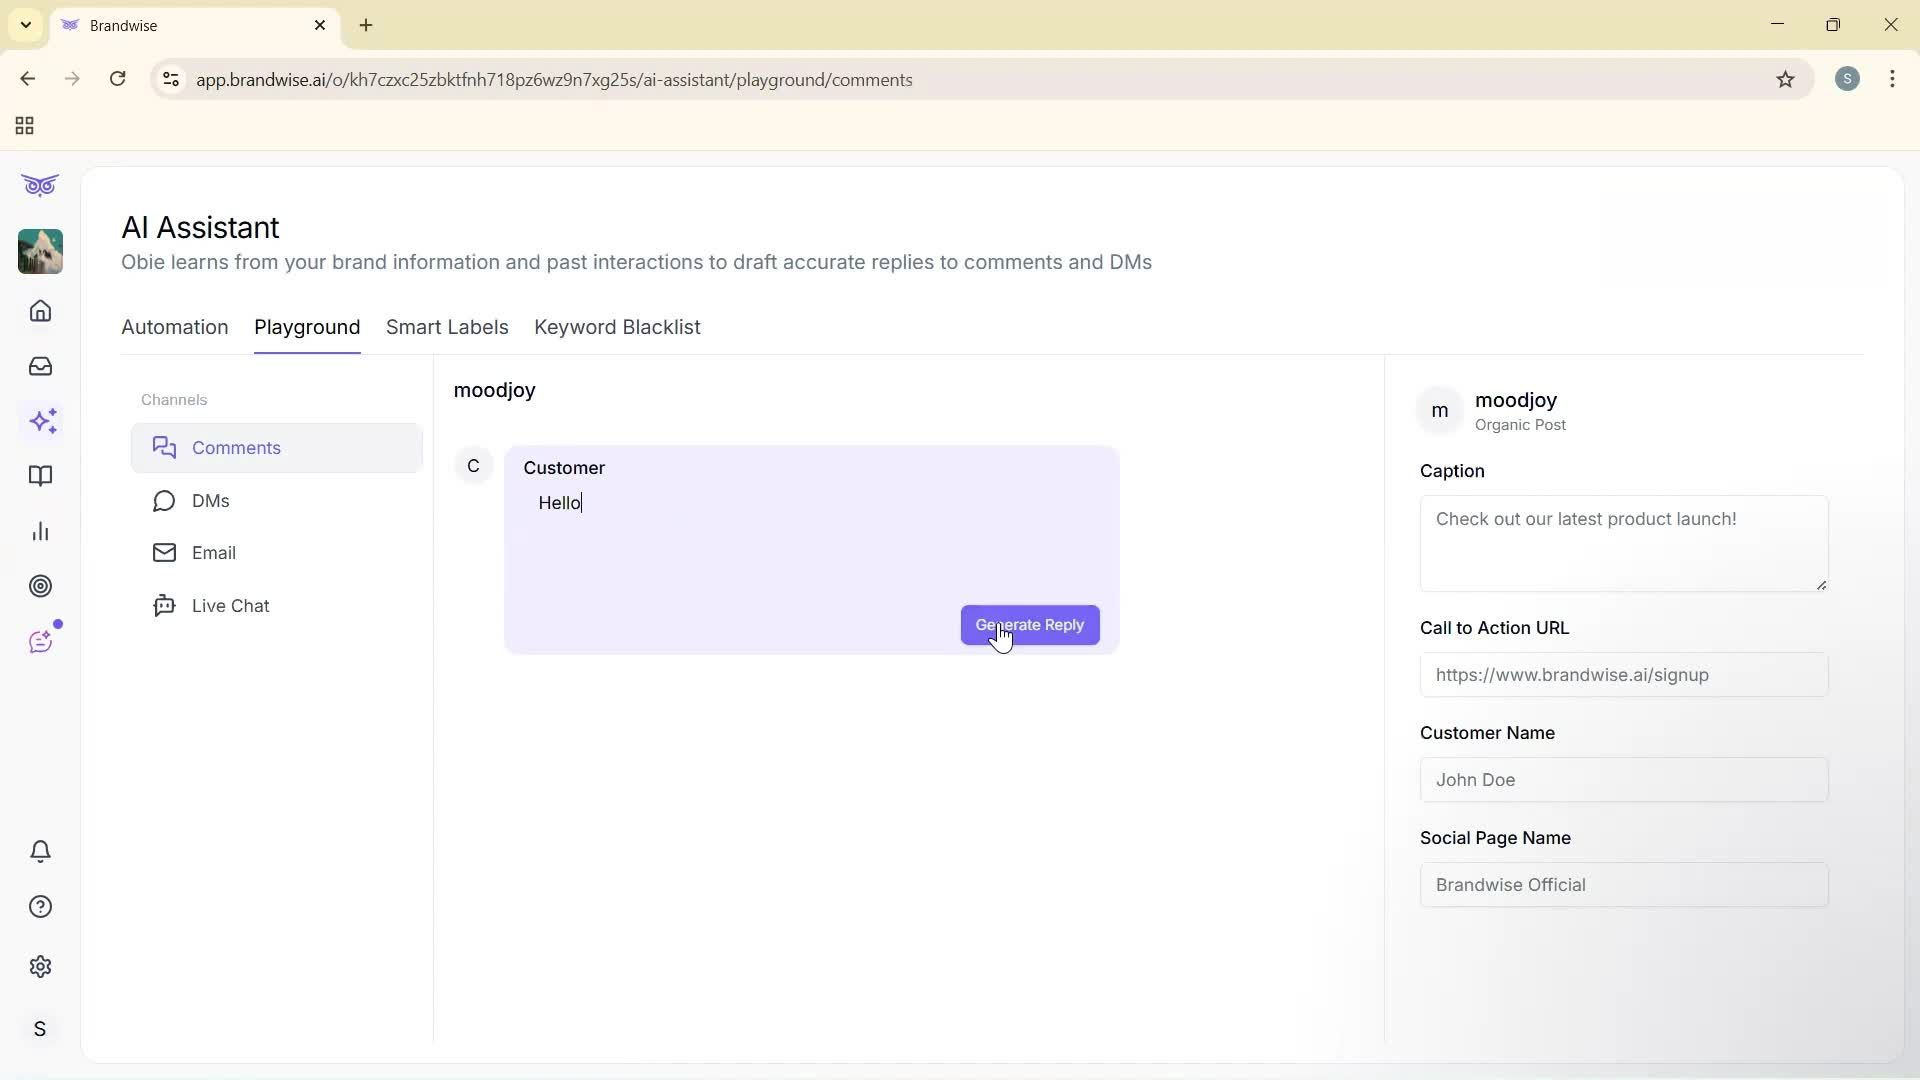Screen dimensions: 1920x1080
Task: Edit the Customer Name field showing John Doe
Action: pos(1623,780)
